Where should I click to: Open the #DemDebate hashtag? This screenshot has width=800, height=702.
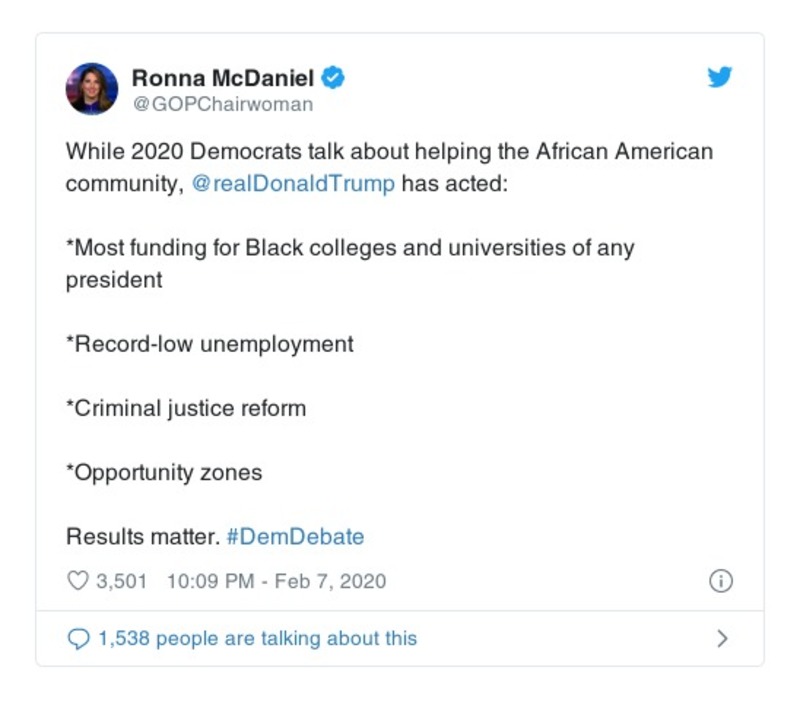click(x=295, y=536)
